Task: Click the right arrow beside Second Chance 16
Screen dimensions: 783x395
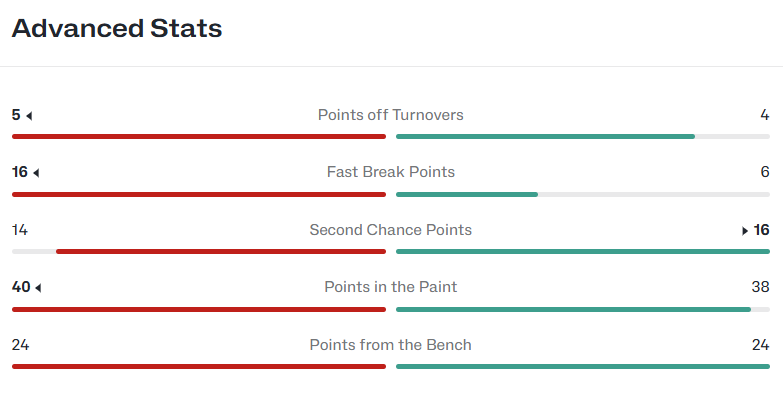Action: click(745, 231)
